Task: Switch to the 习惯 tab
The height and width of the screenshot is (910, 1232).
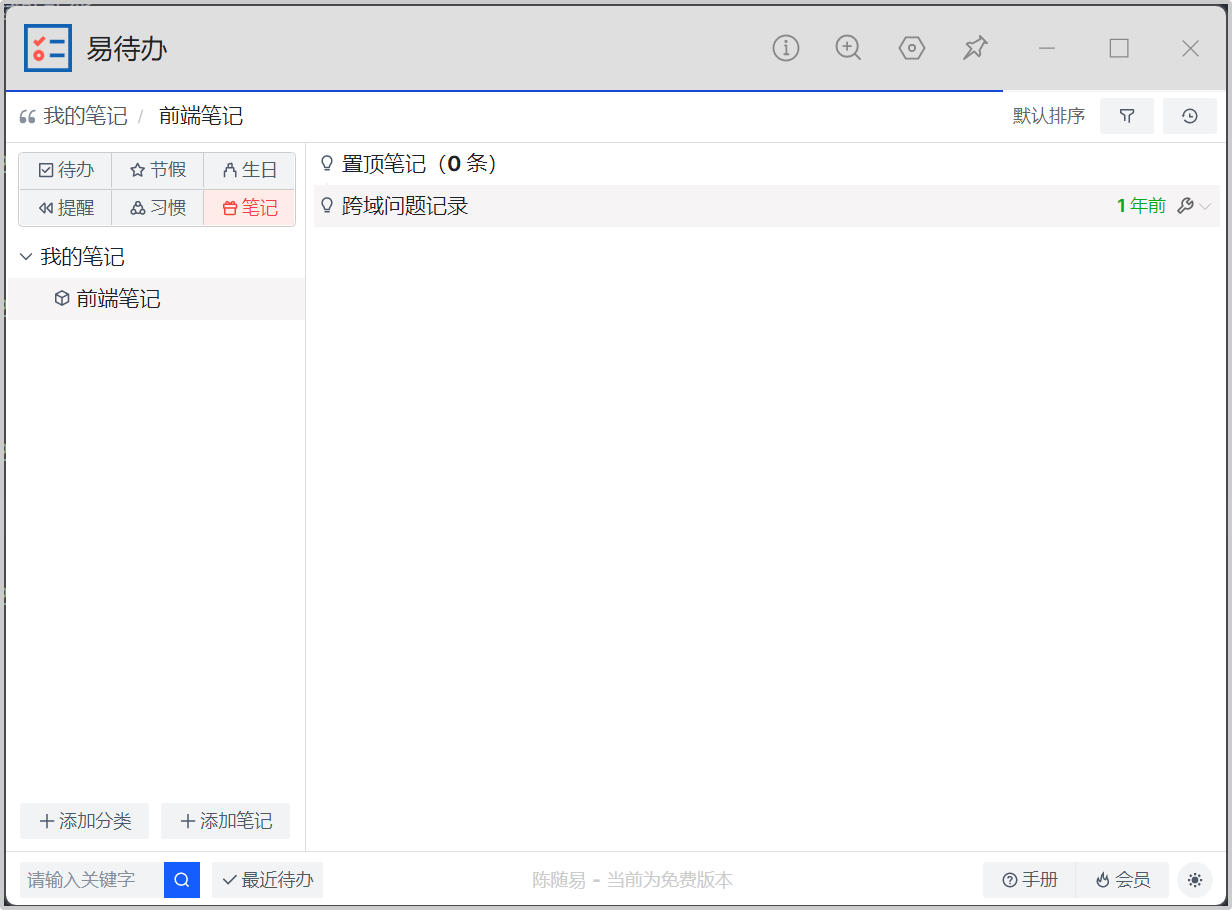Action: point(158,208)
